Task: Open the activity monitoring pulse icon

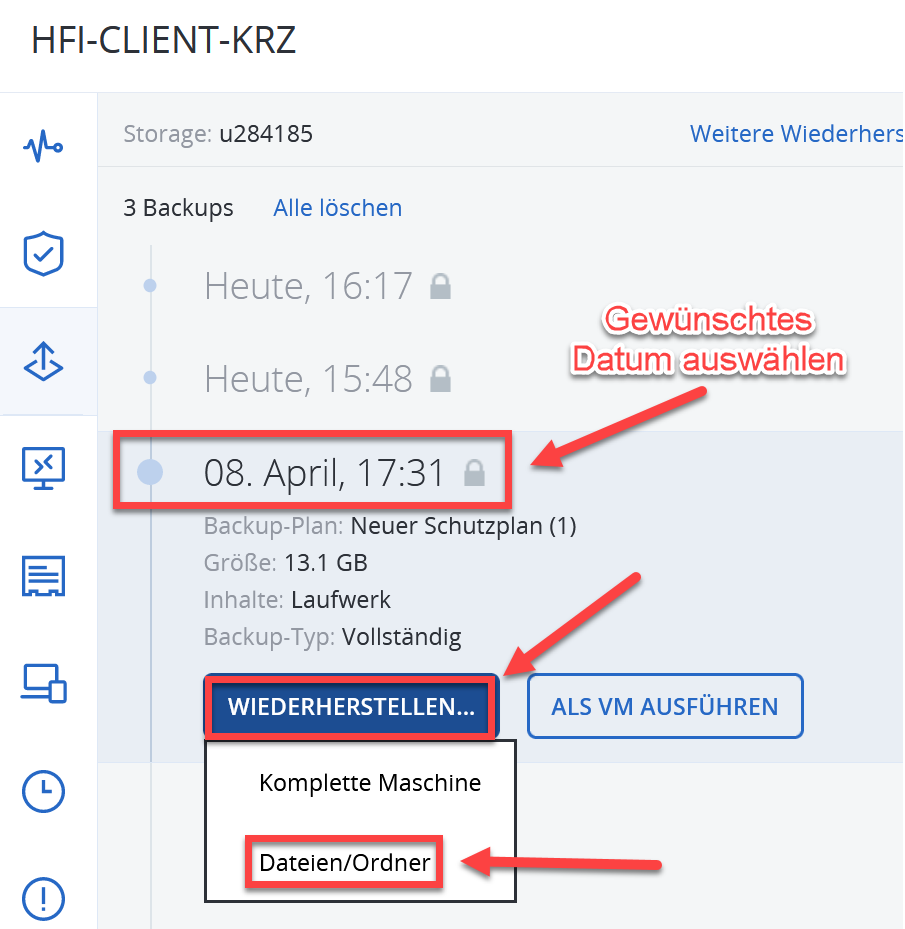Action: pyautogui.click(x=43, y=148)
